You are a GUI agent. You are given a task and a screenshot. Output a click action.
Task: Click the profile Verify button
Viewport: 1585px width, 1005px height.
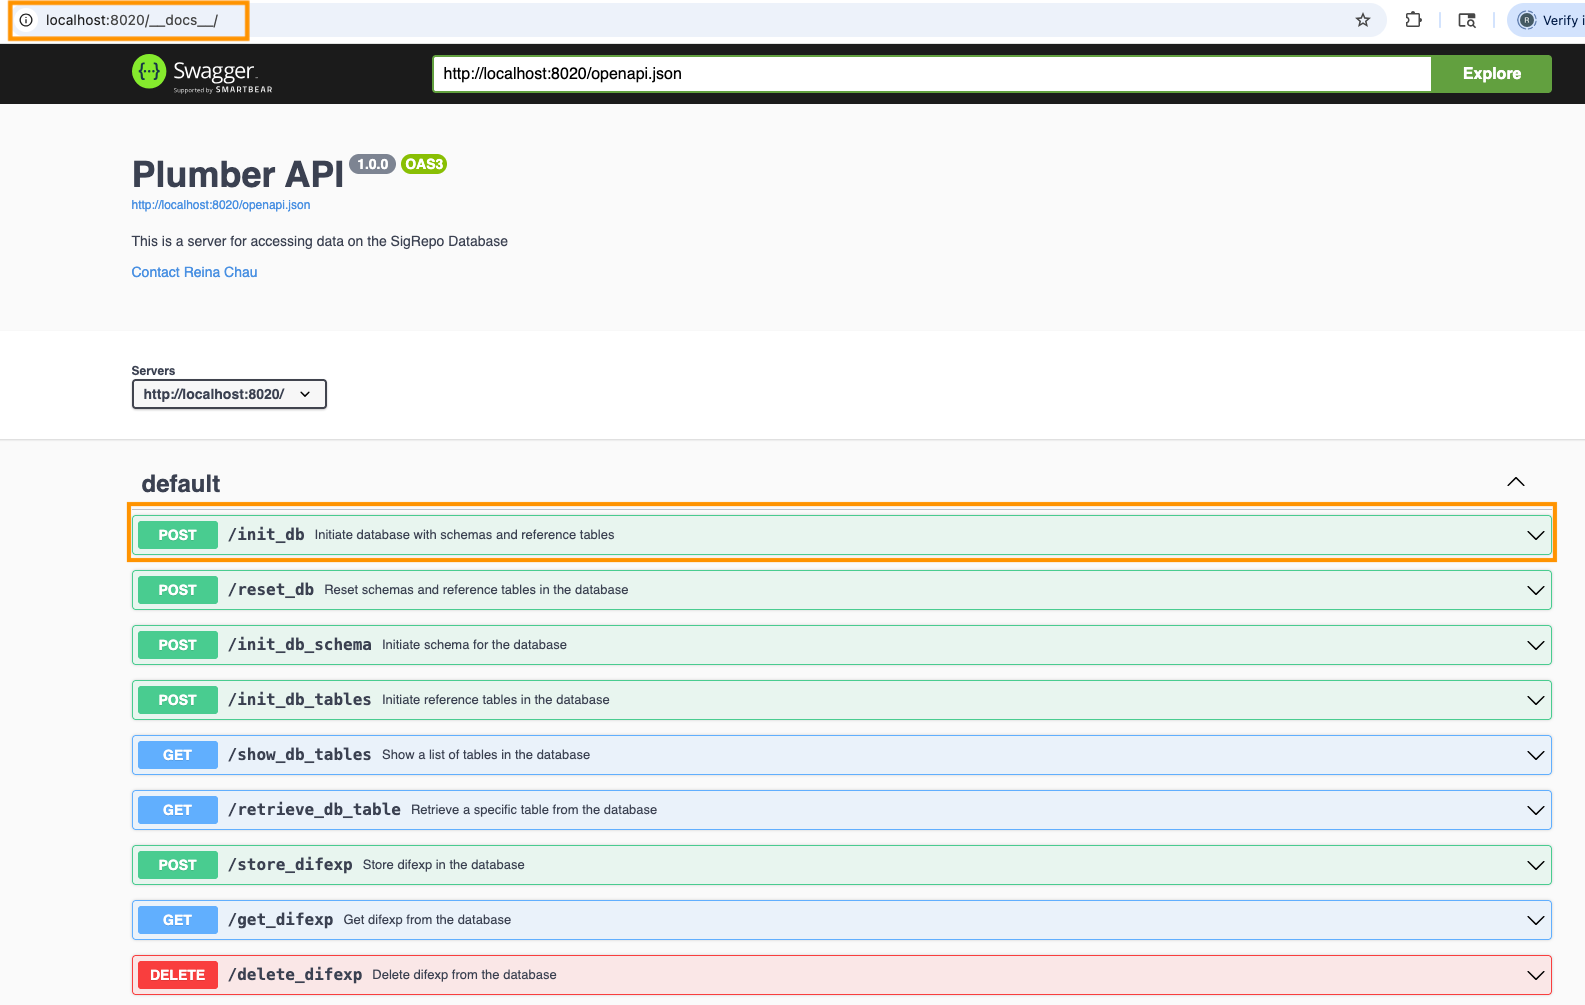[1551, 20]
